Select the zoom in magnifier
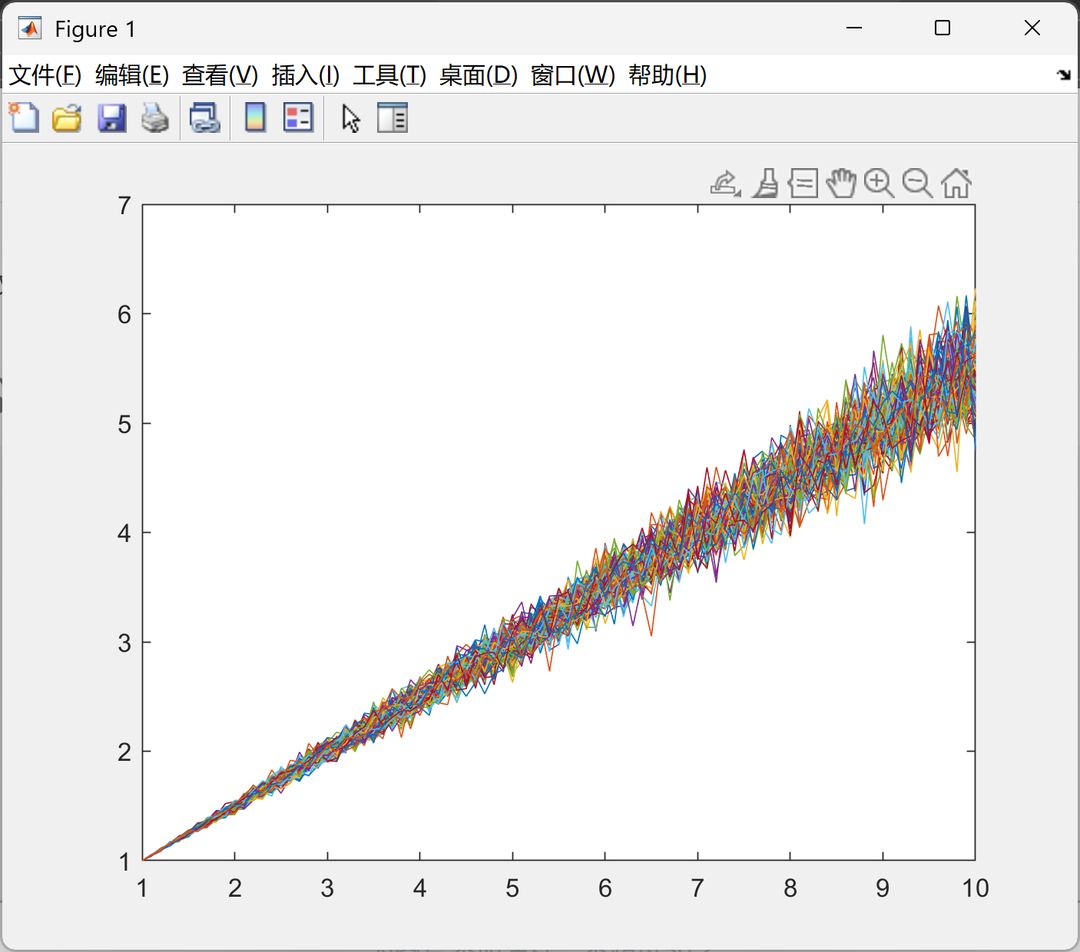 [879, 184]
